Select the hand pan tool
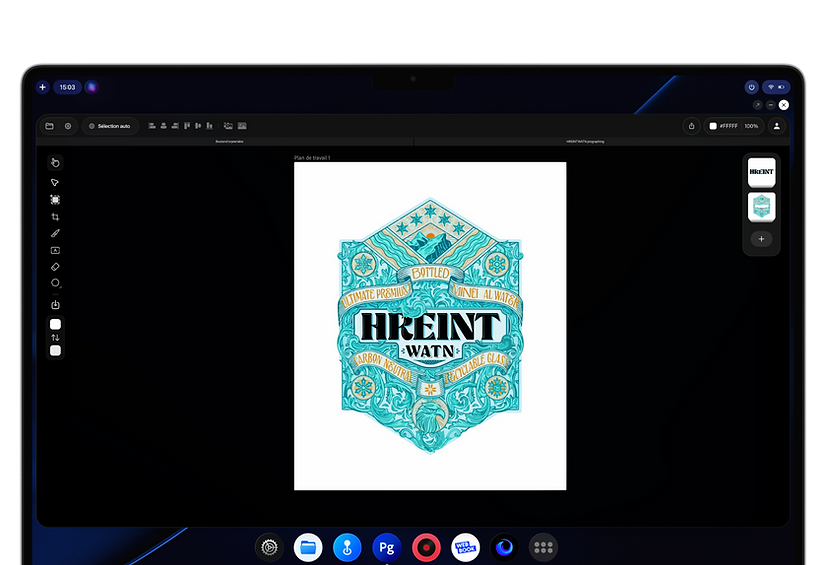Screen dimensions: 828x565 pos(55,163)
